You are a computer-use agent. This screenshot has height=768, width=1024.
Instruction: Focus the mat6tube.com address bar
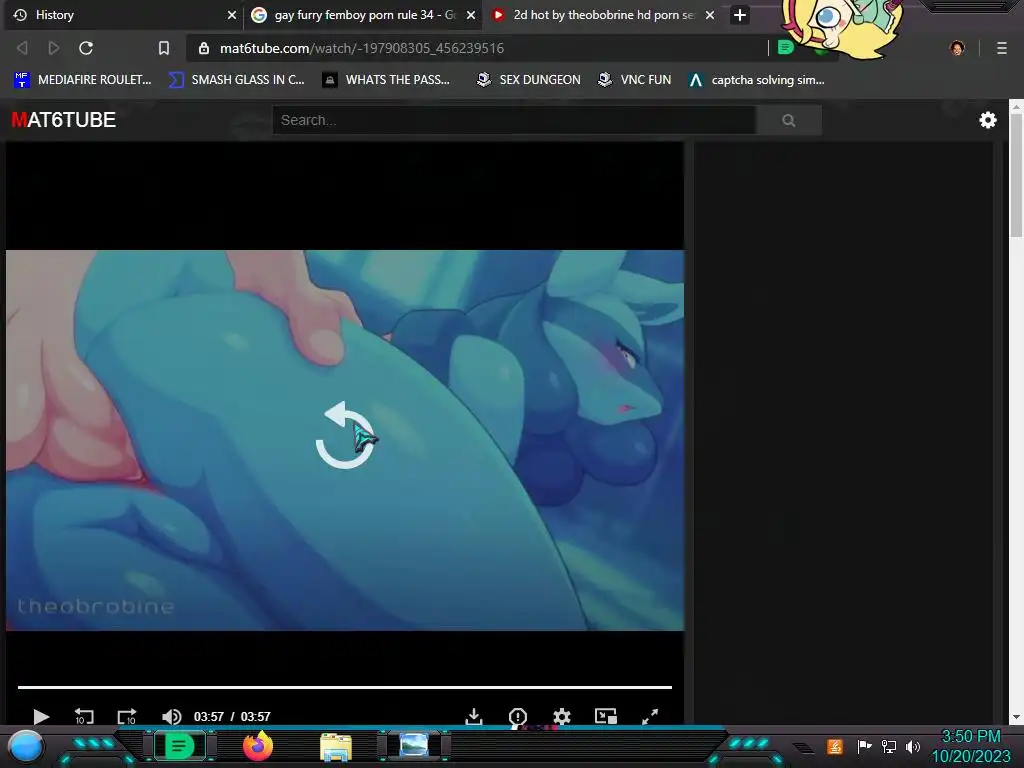click(477, 48)
